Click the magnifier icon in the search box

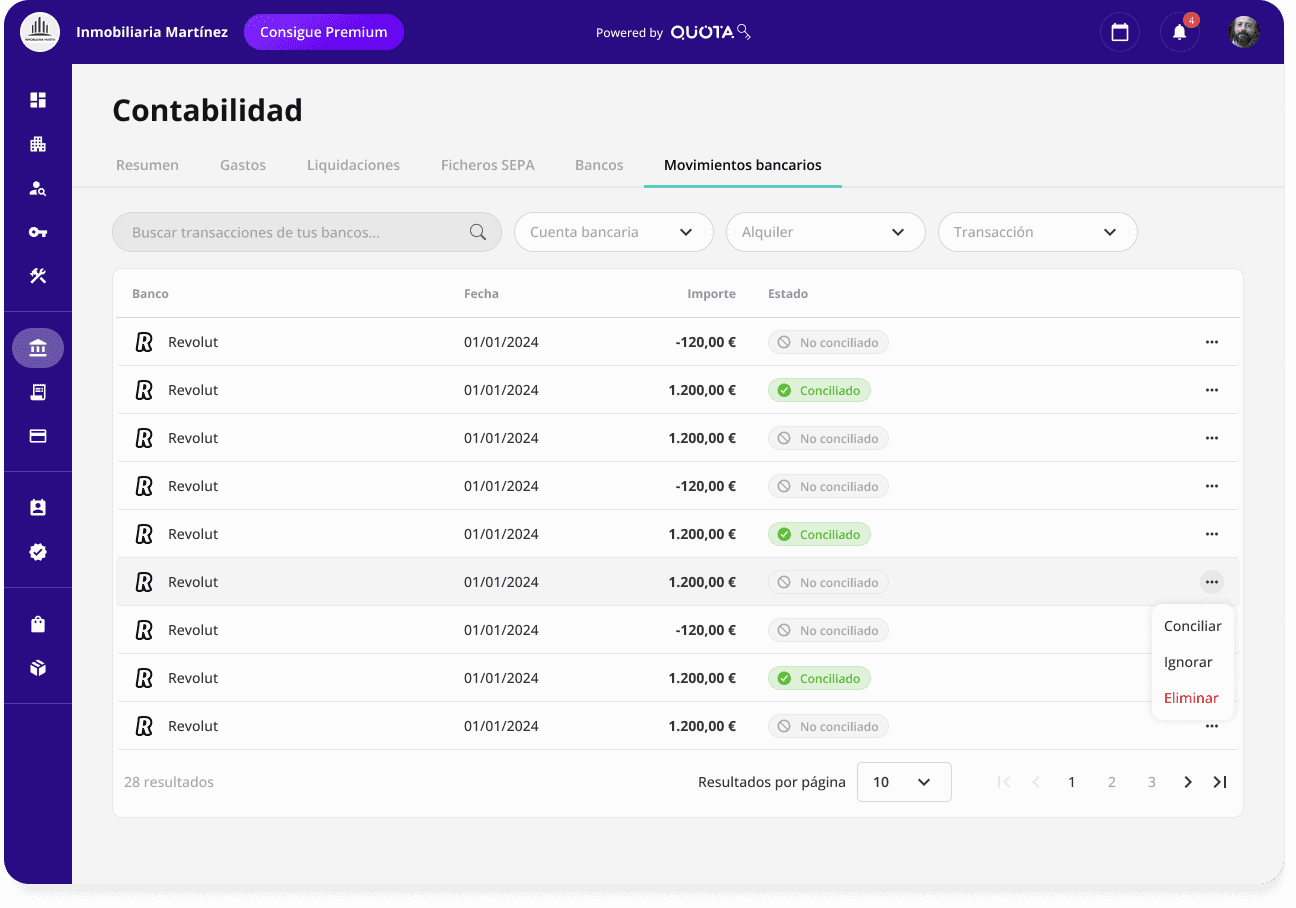pyautogui.click(x=478, y=232)
